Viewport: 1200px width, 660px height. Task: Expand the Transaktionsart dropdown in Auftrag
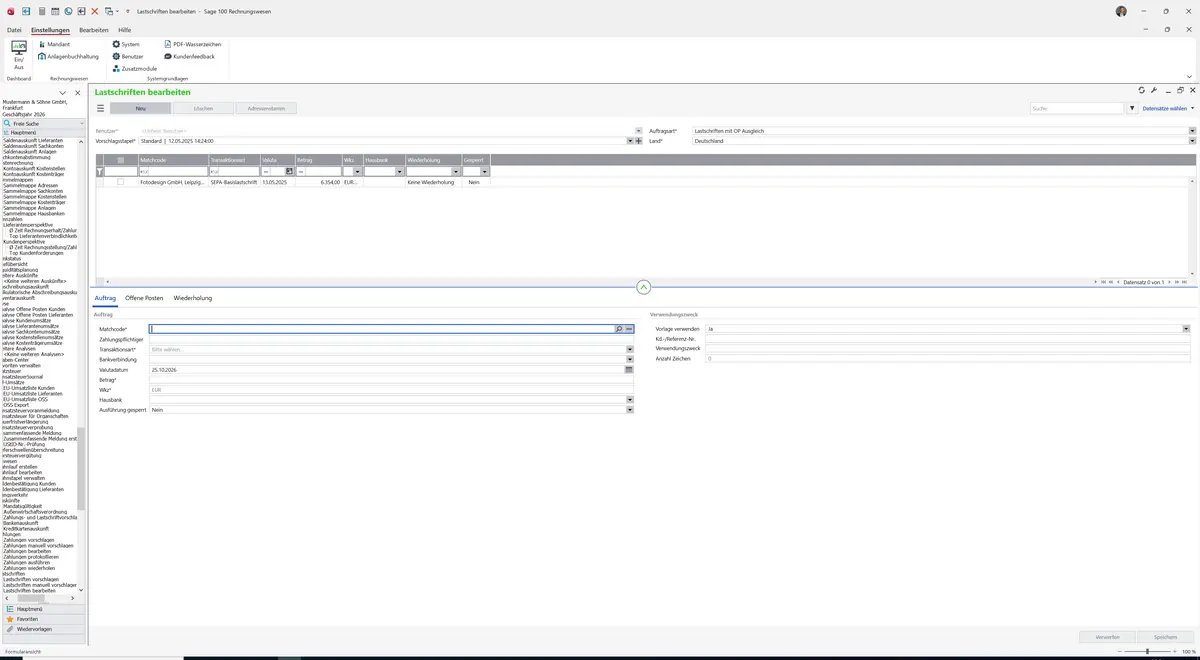(x=630, y=349)
